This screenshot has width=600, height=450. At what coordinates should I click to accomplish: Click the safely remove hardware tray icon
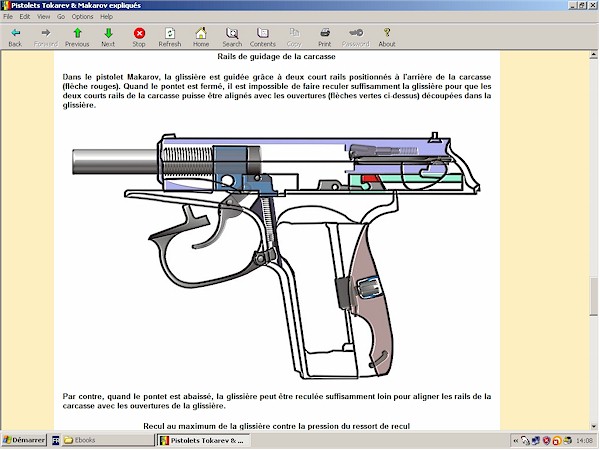(x=525, y=440)
